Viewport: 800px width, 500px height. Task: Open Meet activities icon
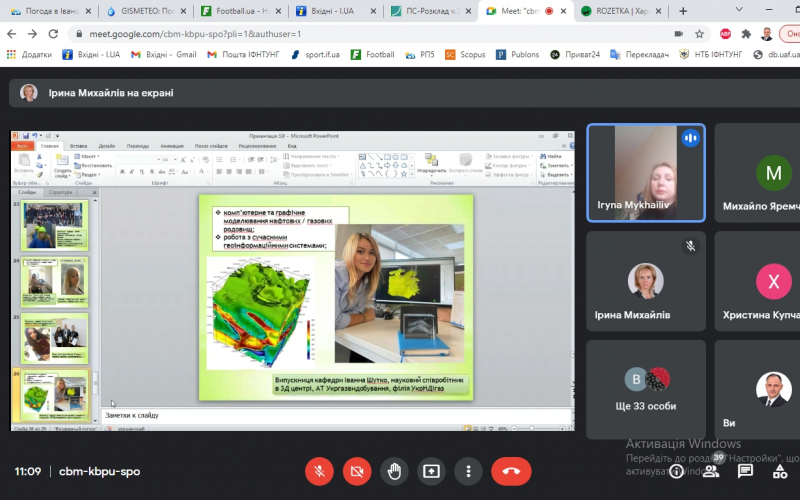(x=780, y=471)
